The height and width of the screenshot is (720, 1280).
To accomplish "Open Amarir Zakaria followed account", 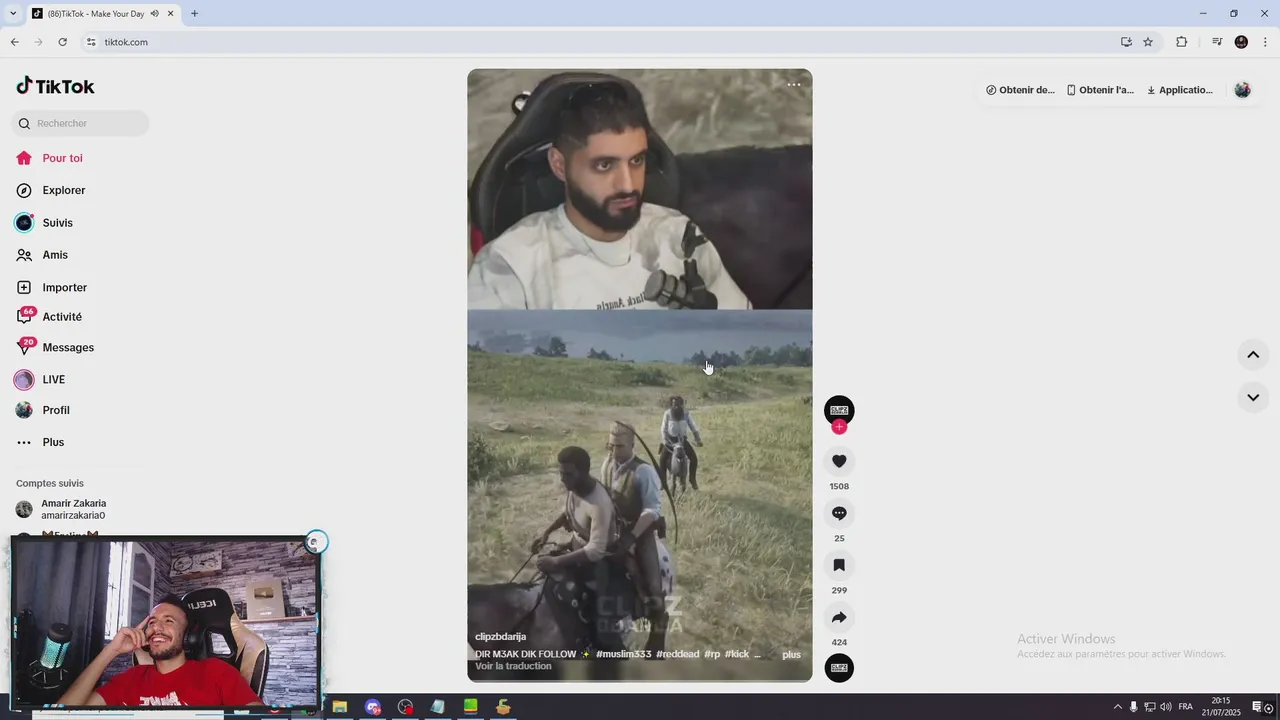I will [x=74, y=509].
